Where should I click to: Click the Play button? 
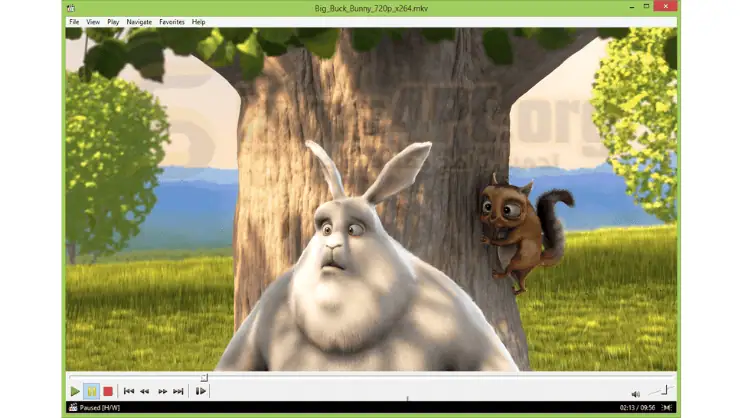pyautogui.click(x=75, y=391)
